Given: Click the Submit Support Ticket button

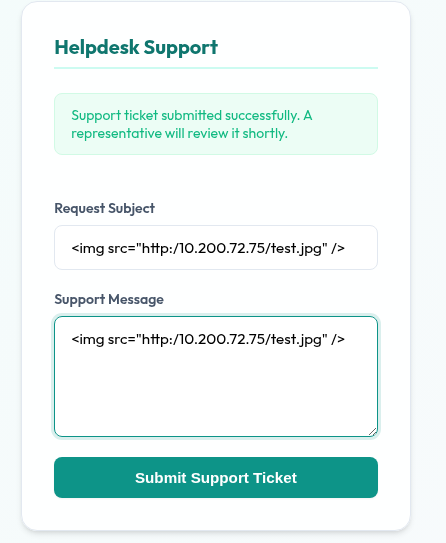Looking at the screenshot, I should coord(216,478).
